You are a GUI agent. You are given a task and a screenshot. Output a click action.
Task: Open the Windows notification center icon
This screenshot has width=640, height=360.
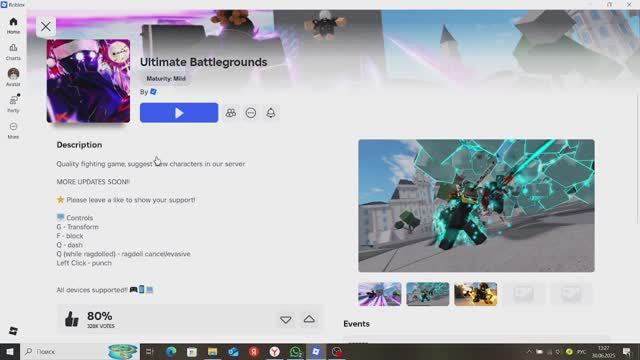coord(627,351)
